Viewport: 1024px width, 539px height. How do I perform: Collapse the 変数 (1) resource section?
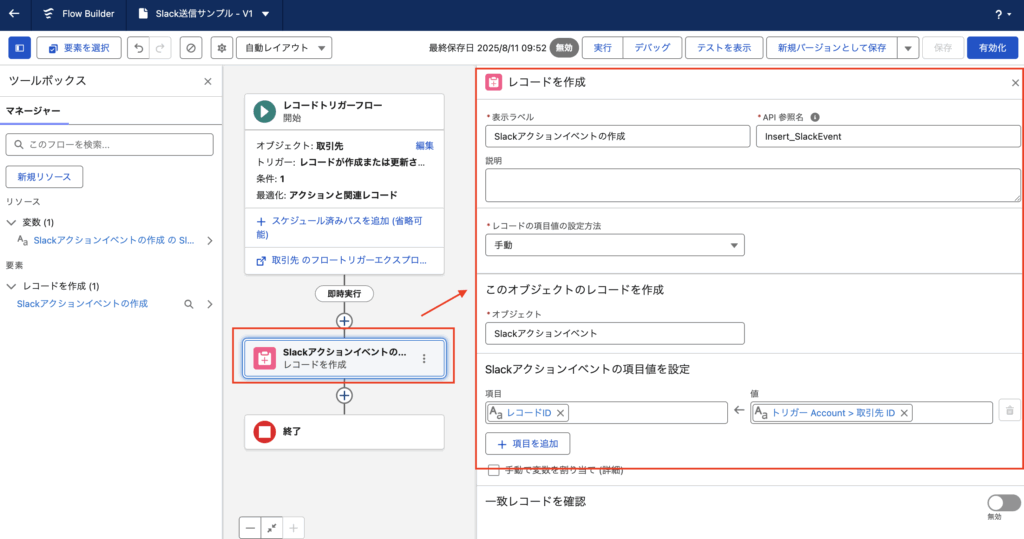pyautogui.click(x=12, y=222)
